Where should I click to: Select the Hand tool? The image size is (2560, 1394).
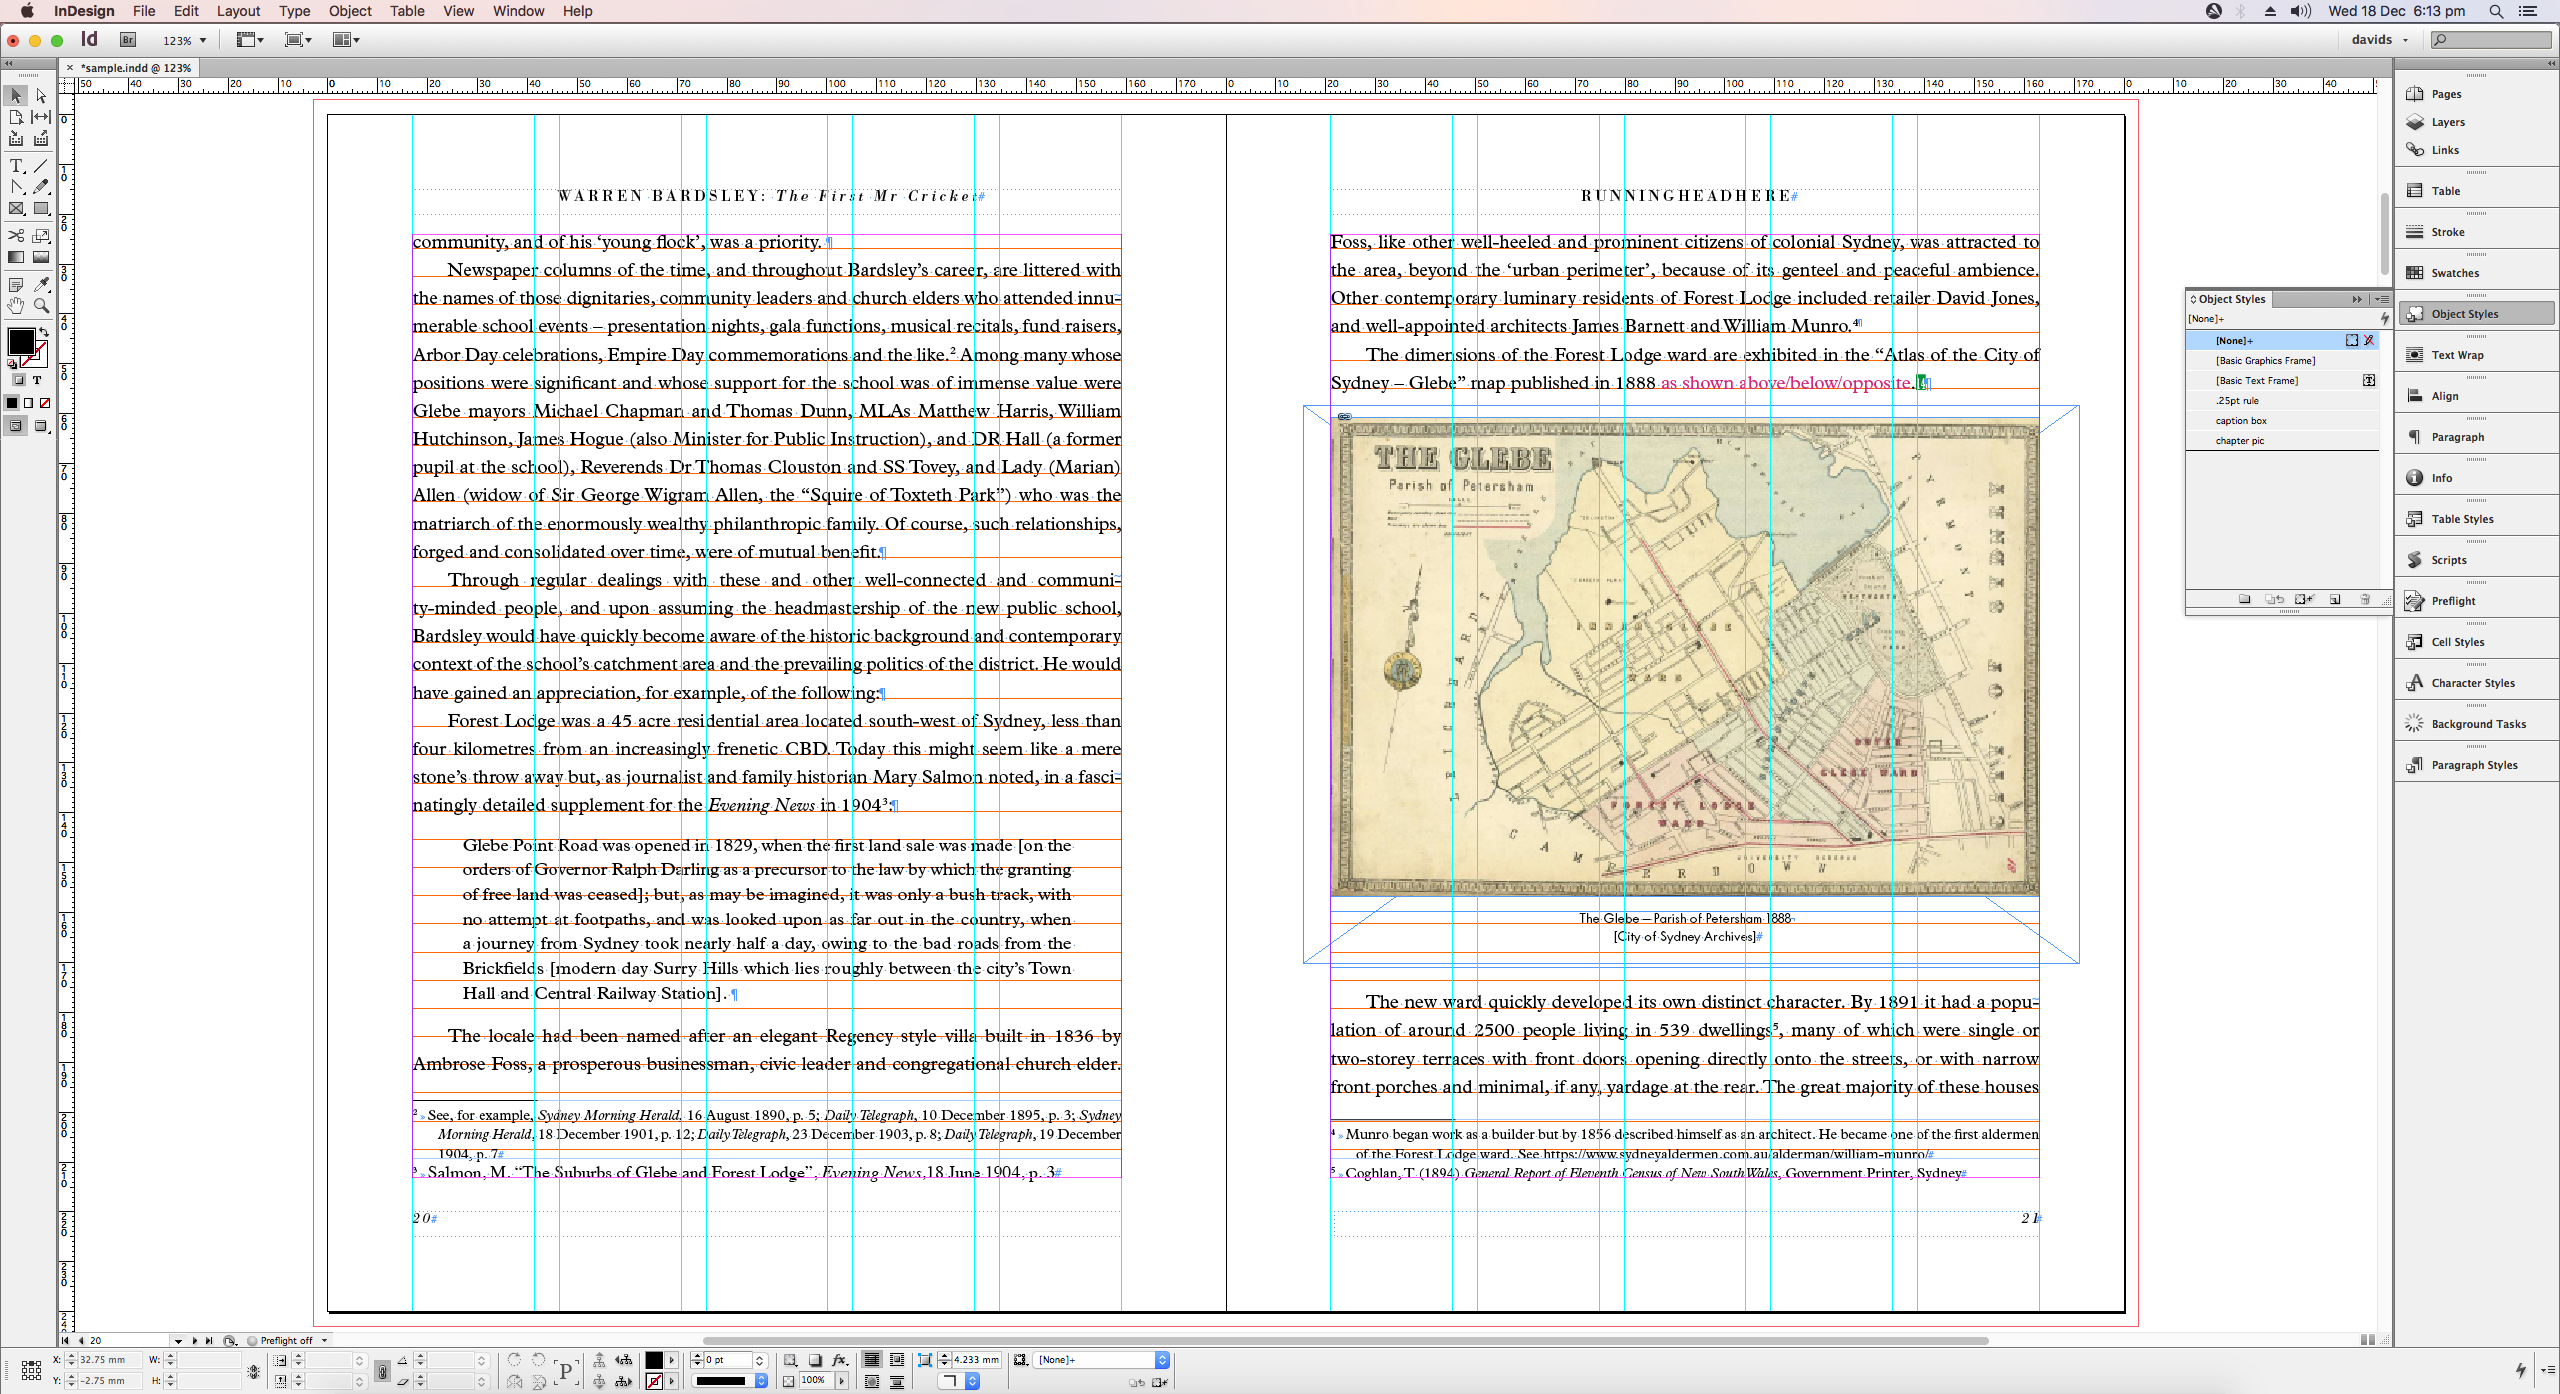tap(16, 306)
